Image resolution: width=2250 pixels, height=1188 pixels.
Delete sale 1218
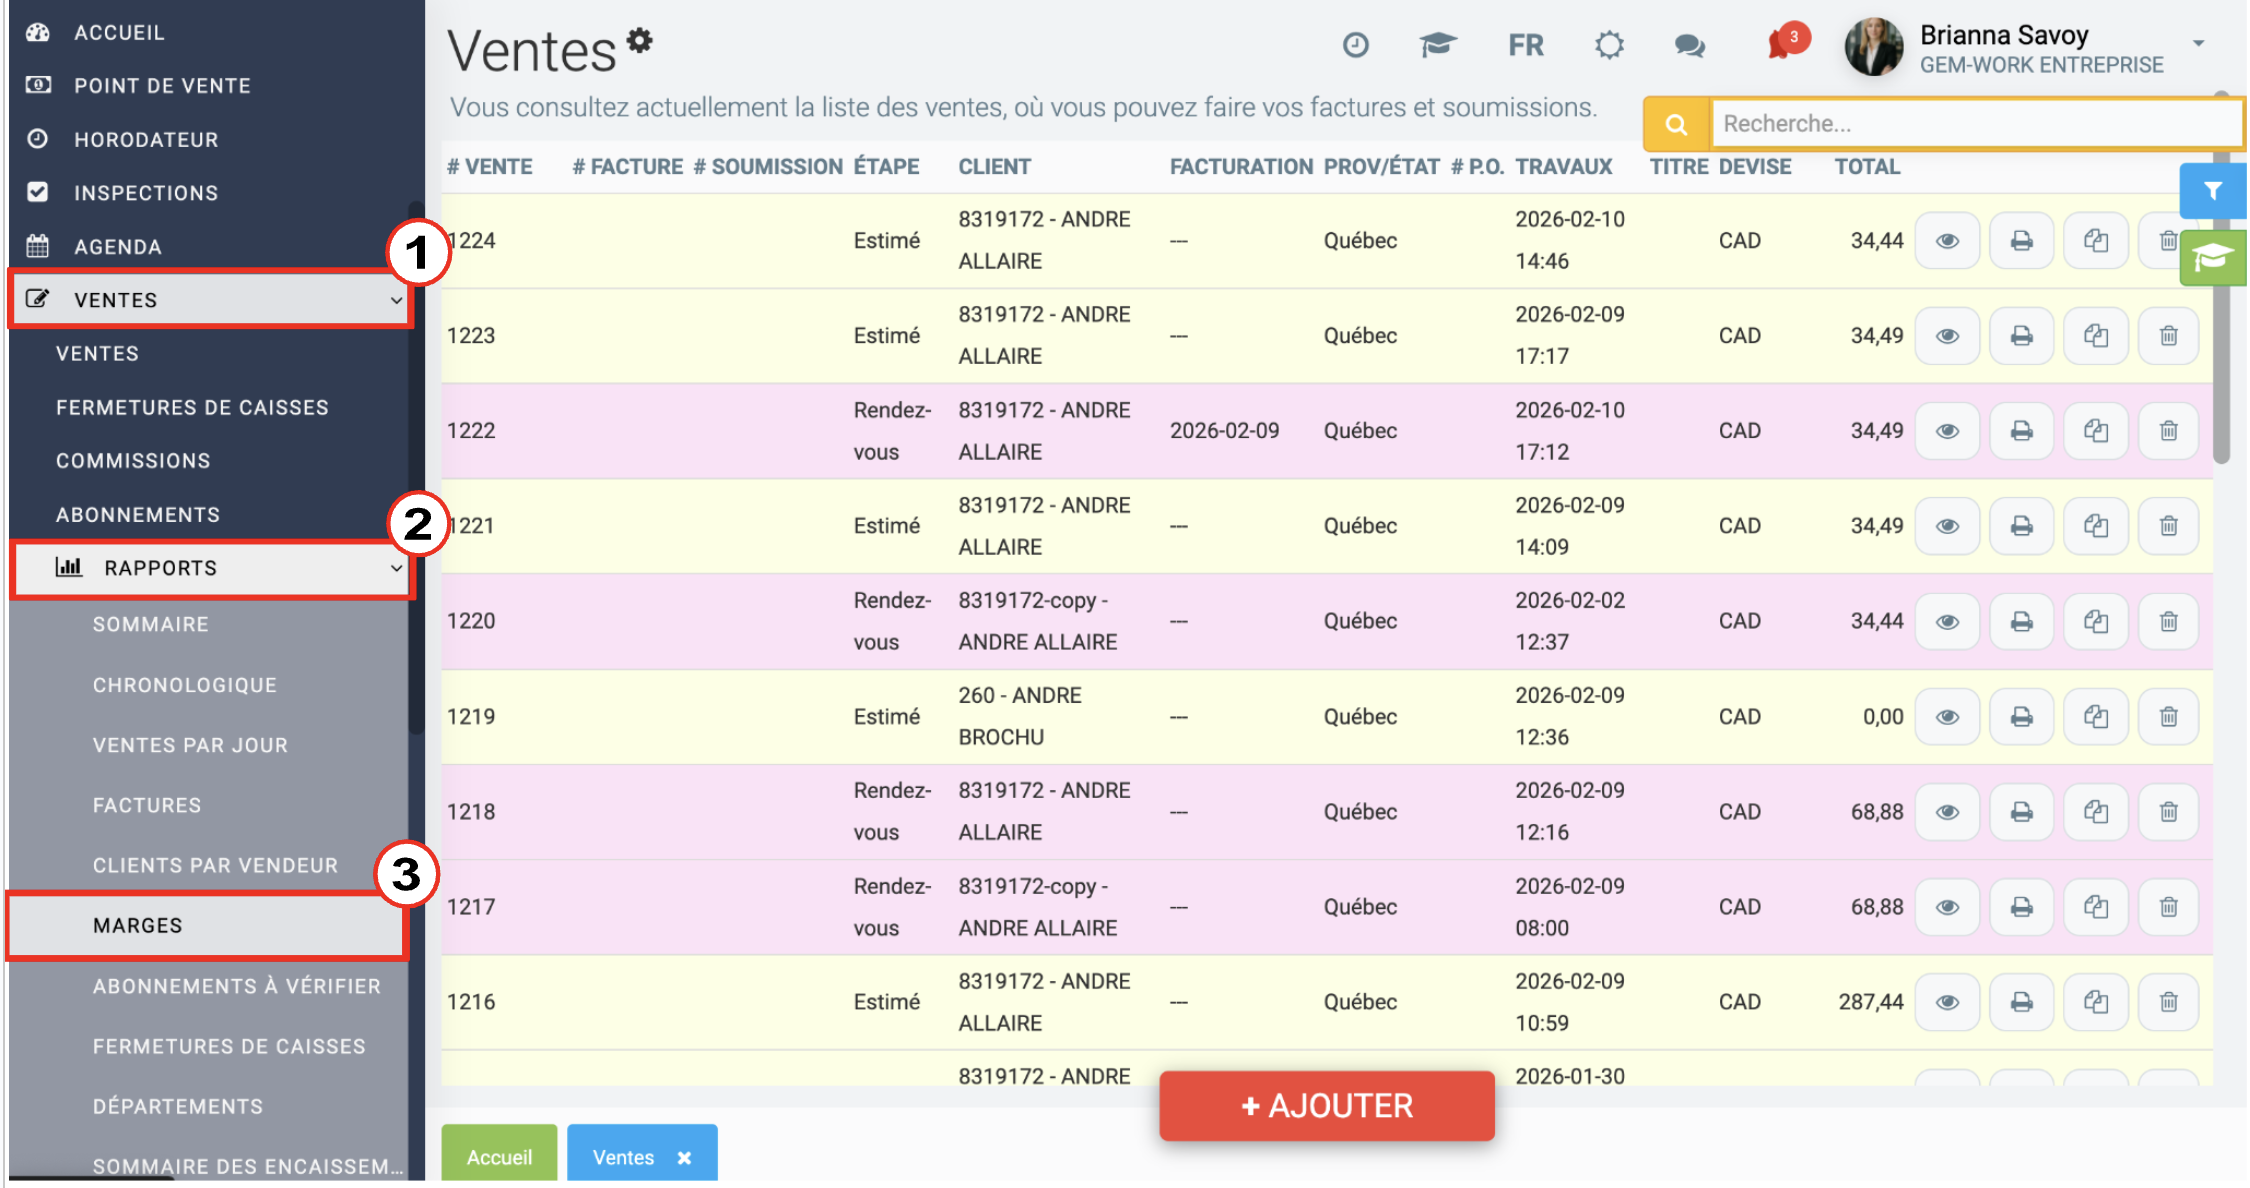[2168, 812]
